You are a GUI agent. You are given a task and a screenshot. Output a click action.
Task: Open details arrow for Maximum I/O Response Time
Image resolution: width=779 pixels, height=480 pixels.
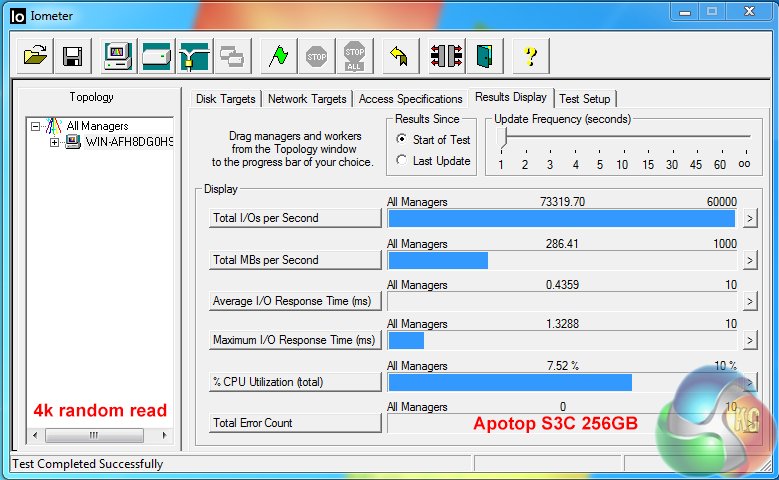click(x=750, y=340)
